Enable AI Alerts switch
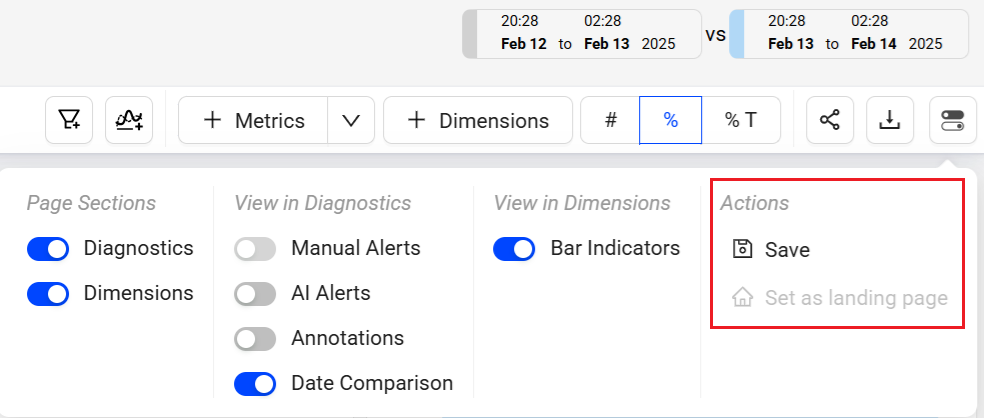Image resolution: width=984 pixels, height=418 pixels. click(x=255, y=294)
